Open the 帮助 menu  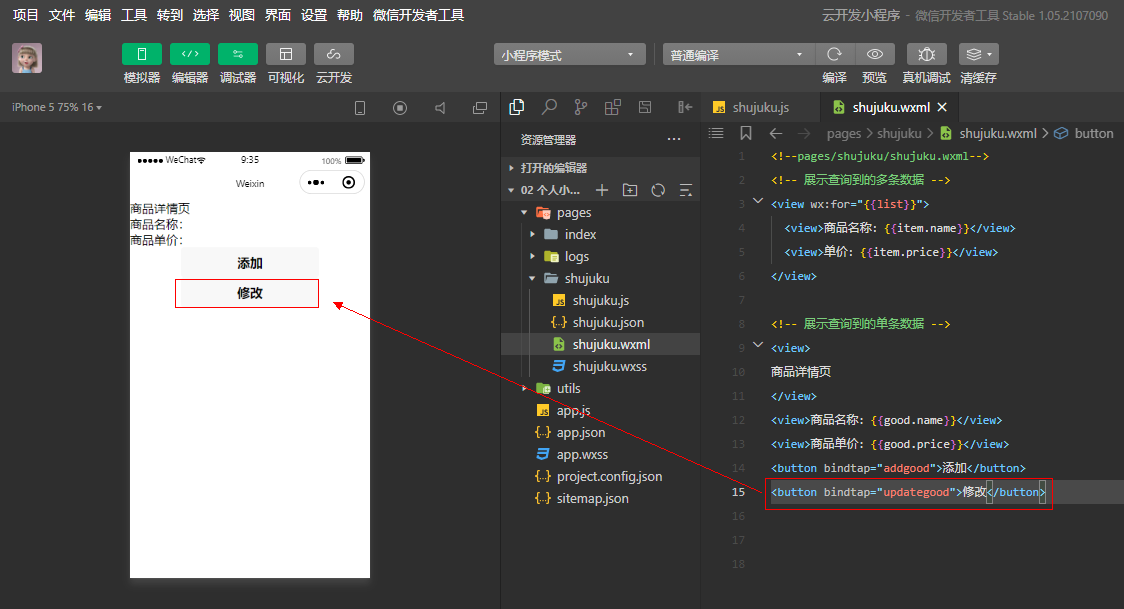[350, 15]
